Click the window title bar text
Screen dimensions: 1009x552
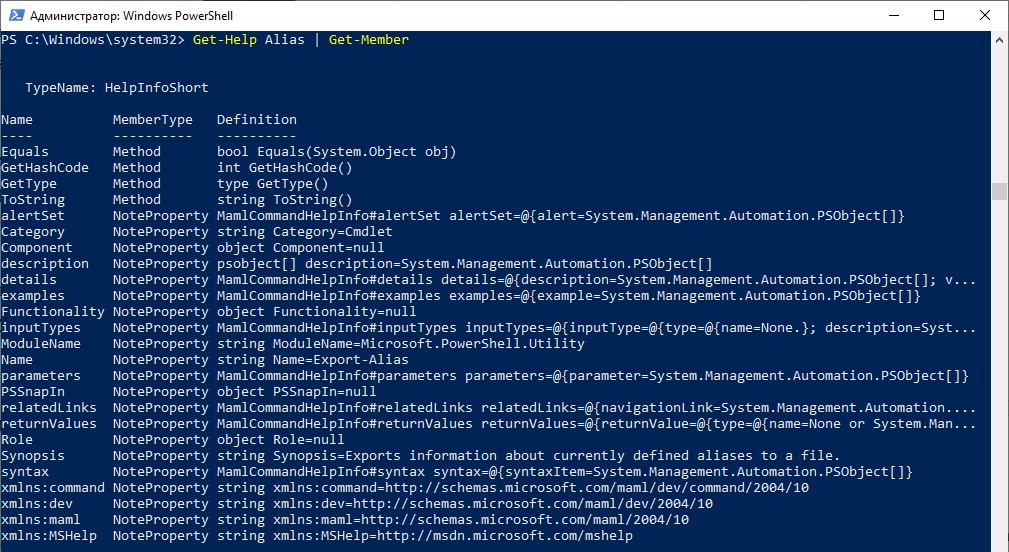[x=131, y=15]
